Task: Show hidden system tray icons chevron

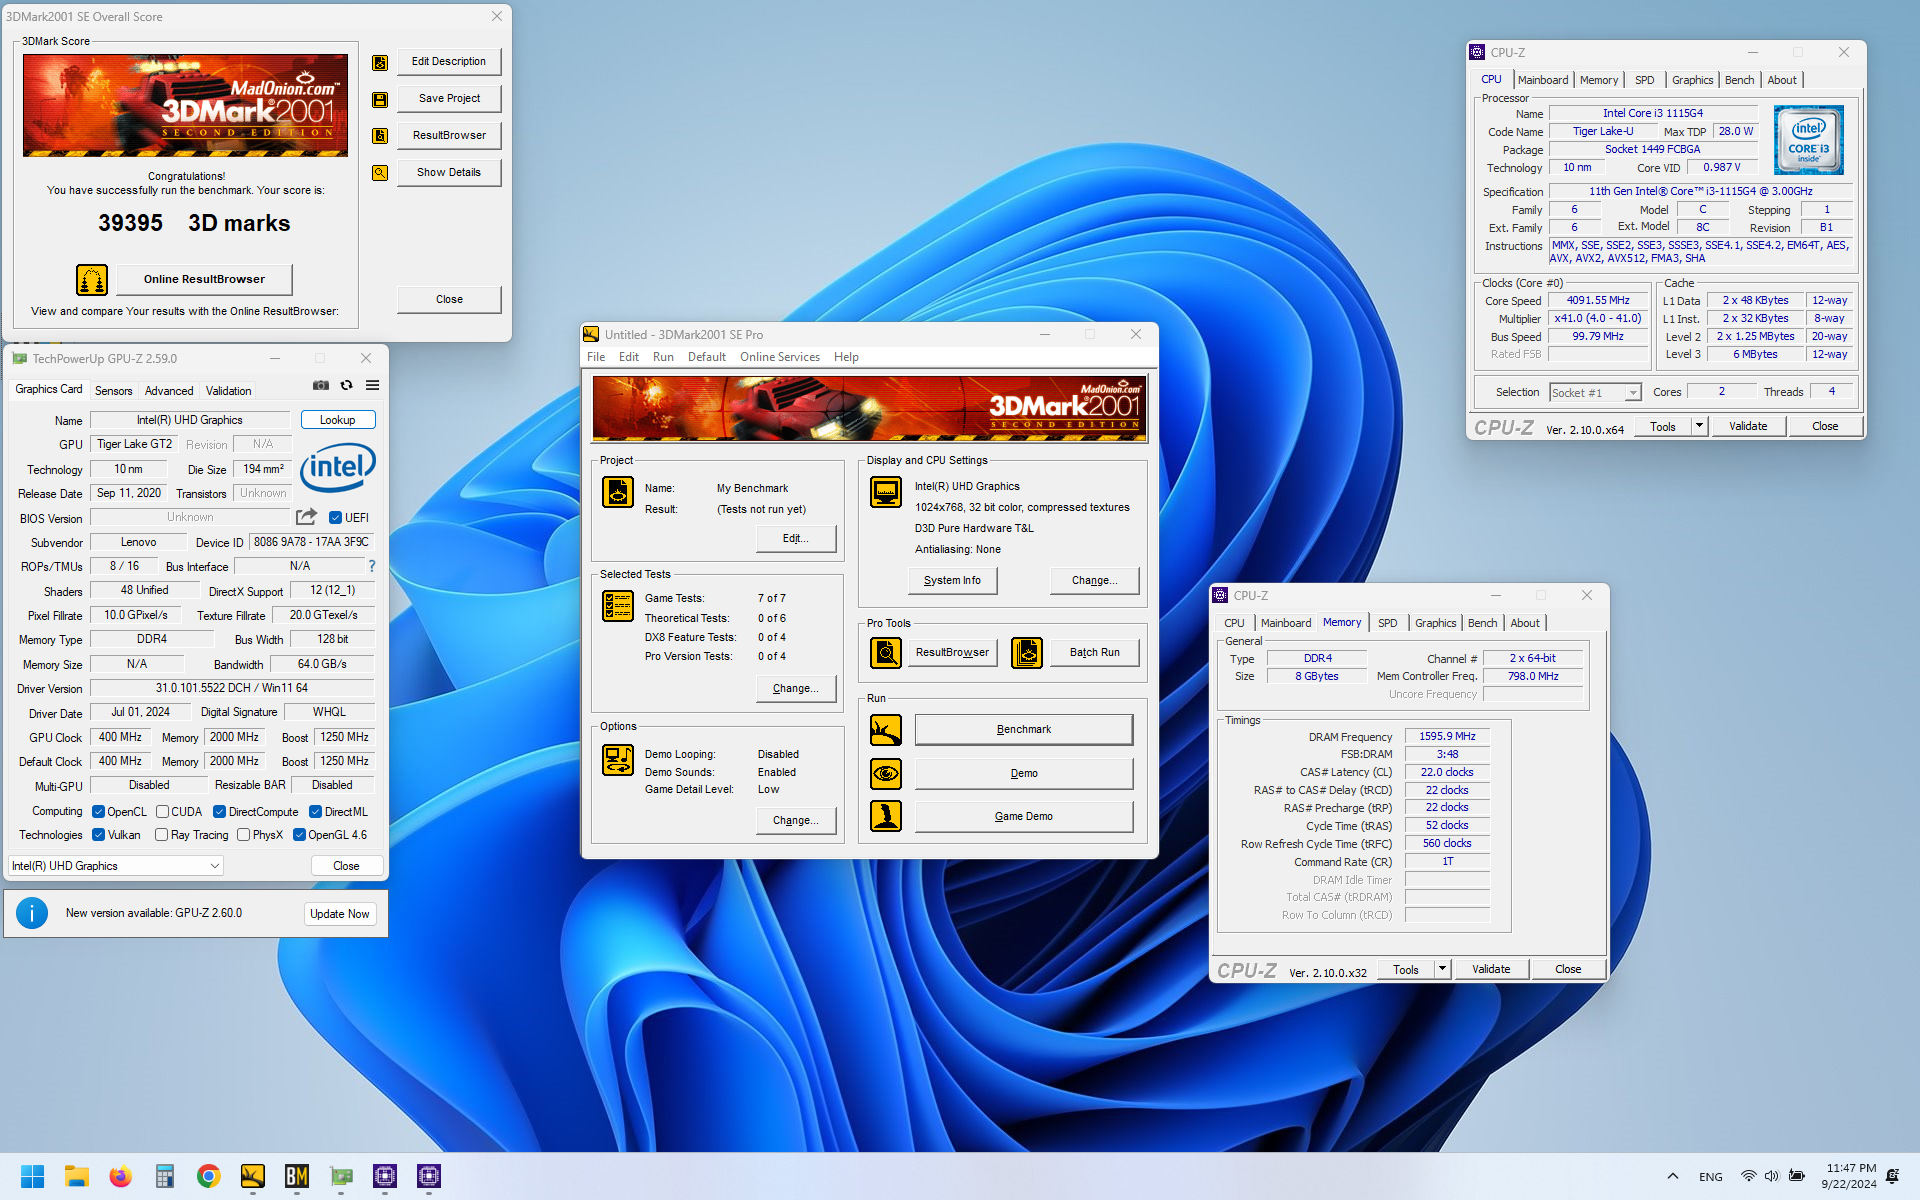Action: (x=1672, y=1176)
